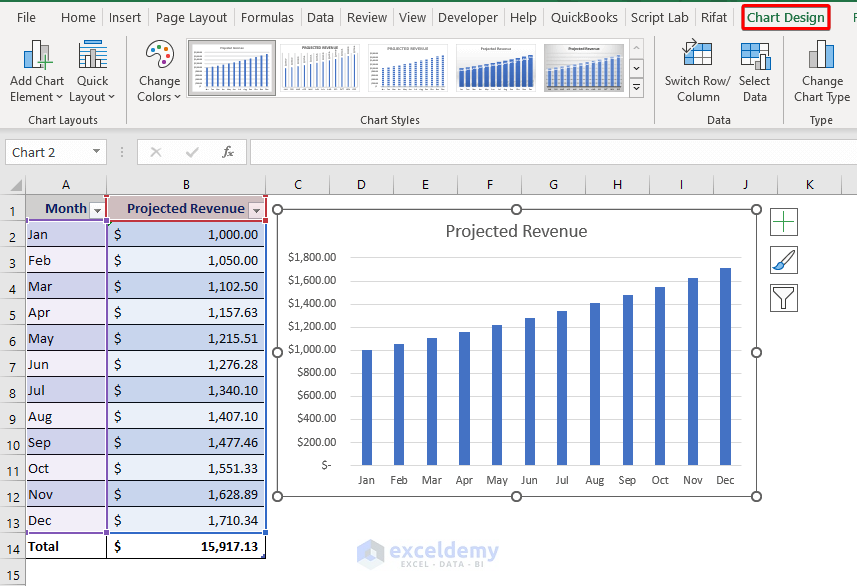Click Switch Row/Column button

point(697,72)
